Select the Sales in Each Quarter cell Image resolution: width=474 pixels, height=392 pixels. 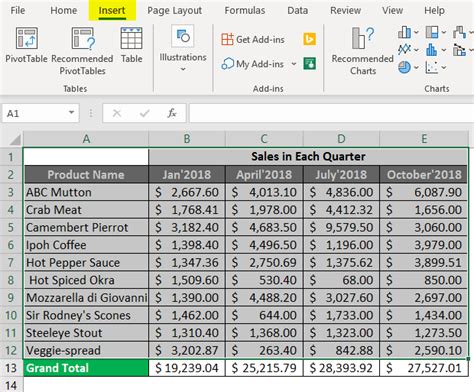(x=308, y=156)
